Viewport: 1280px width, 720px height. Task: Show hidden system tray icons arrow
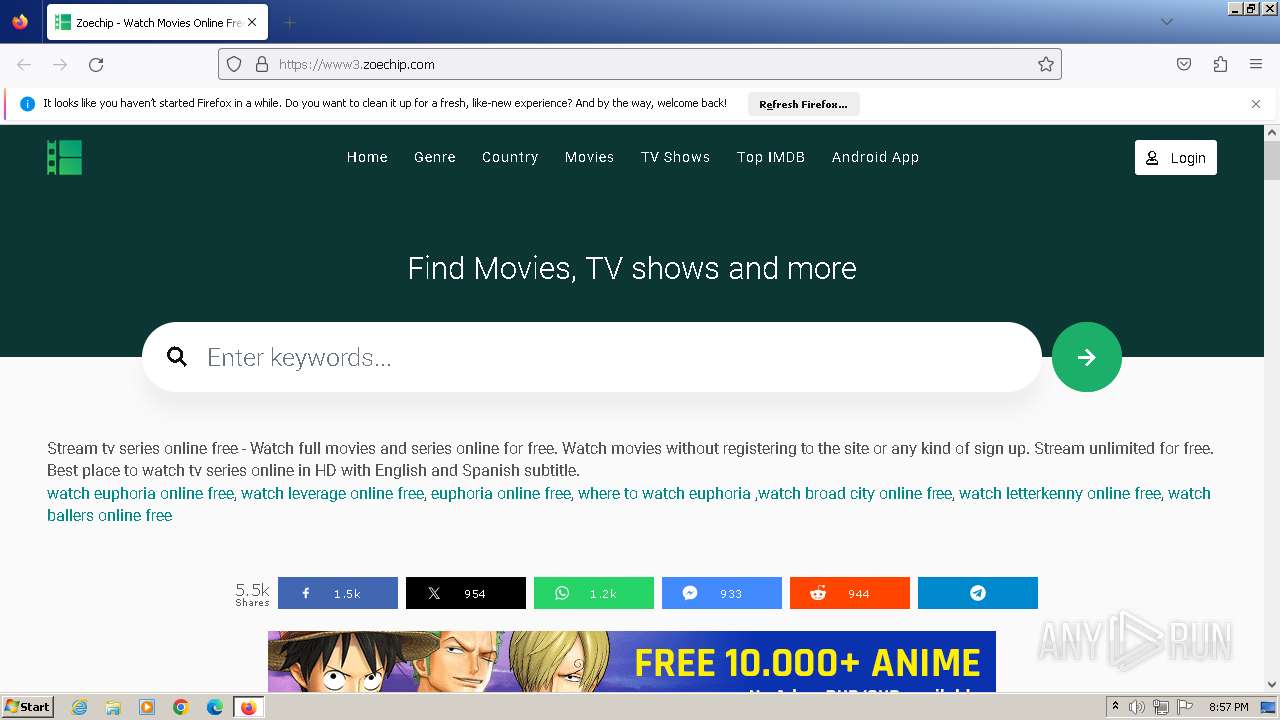[x=1115, y=707]
